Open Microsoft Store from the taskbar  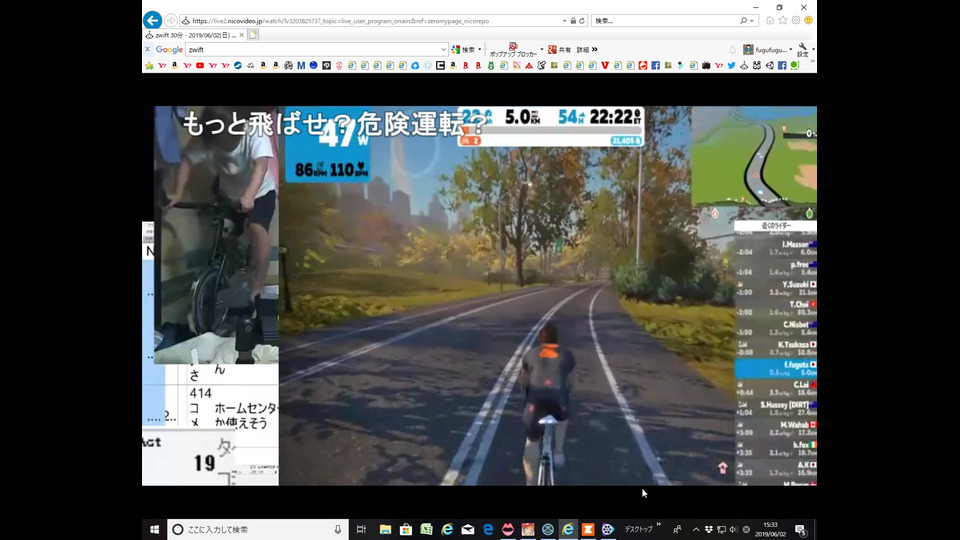tap(405, 529)
